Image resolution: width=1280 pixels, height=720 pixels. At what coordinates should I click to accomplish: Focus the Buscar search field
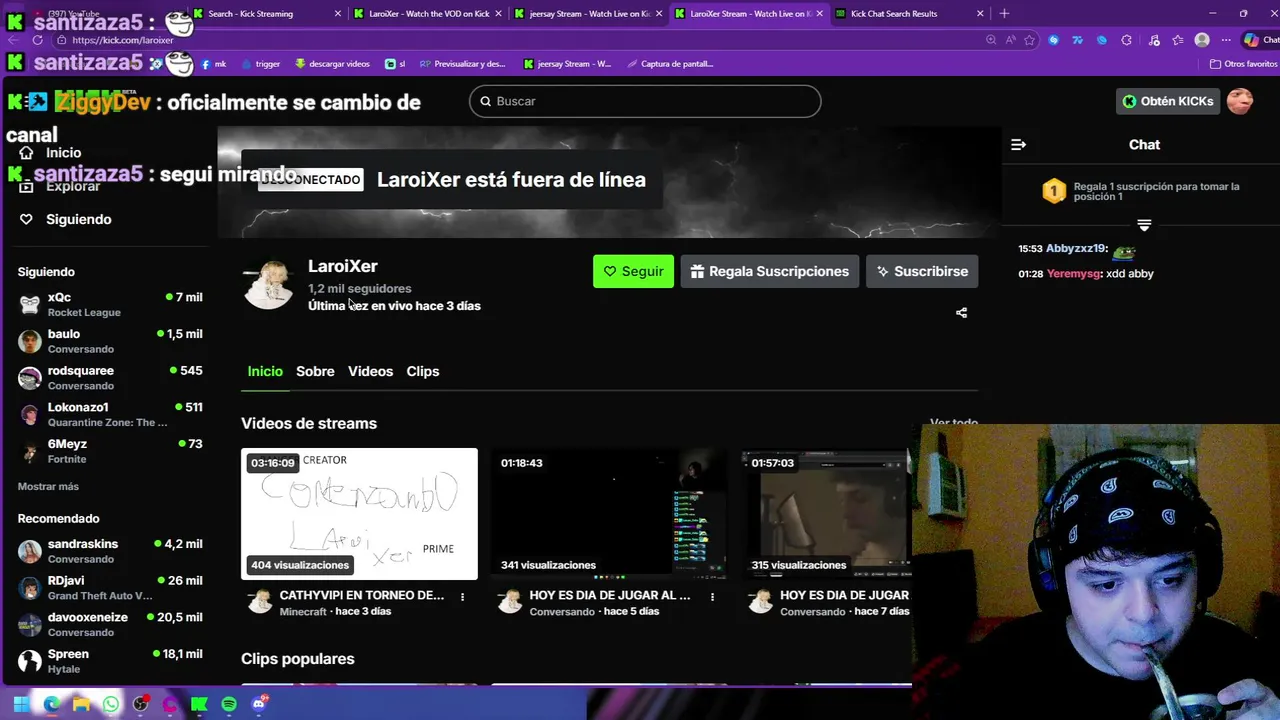pyautogui.click(x=645, y=101)
